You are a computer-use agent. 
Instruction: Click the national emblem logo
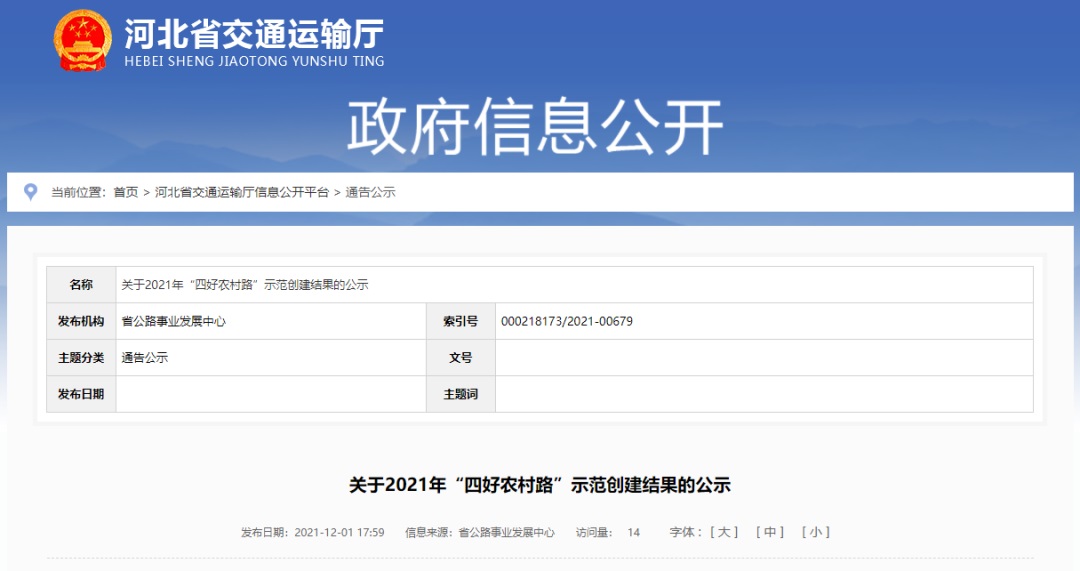[x=83, y=41]
